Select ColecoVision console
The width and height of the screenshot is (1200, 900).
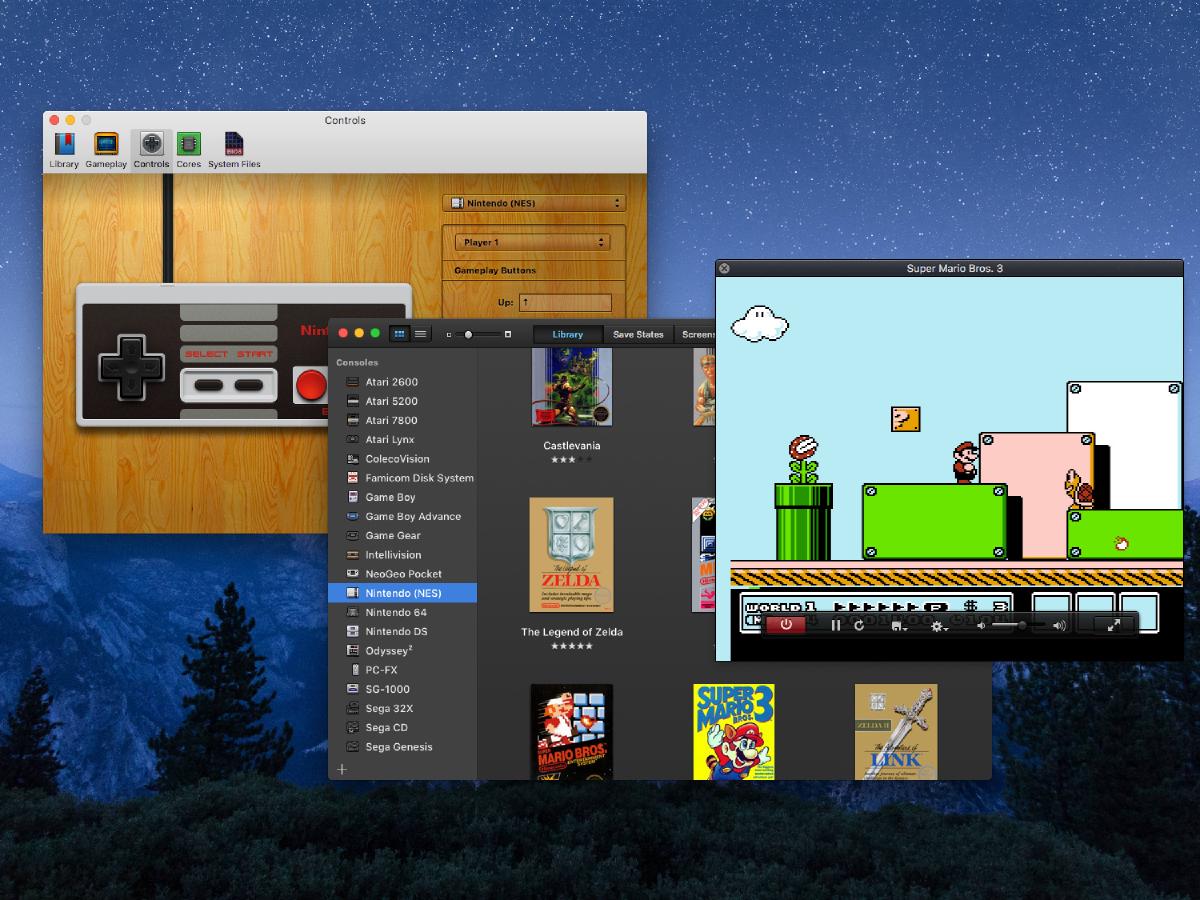point(403,459)
